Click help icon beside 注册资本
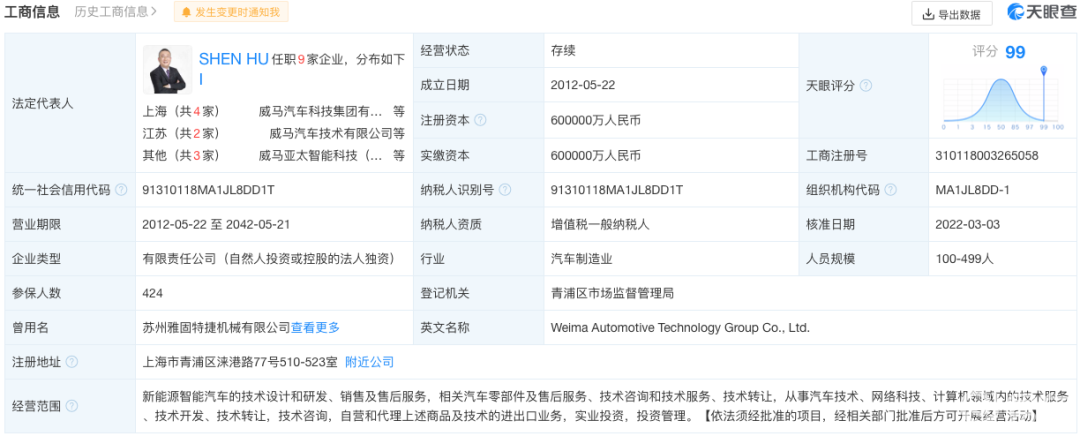Viewport: 1080px width, 436px height. click(x=480, y=120)
